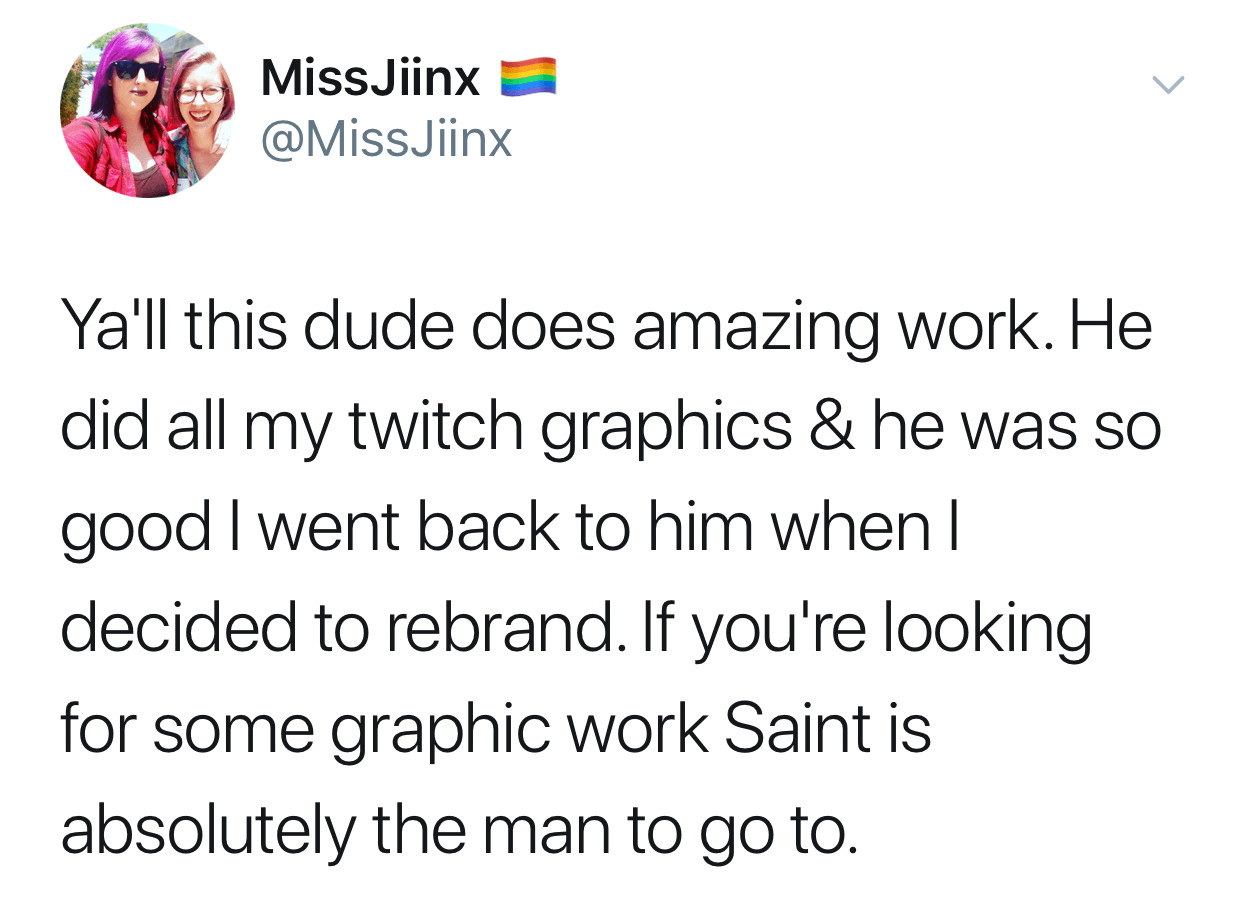Open the MissJiinx profile avatar photo
The image size is (1242, 900).
click(x=148, y=110)
